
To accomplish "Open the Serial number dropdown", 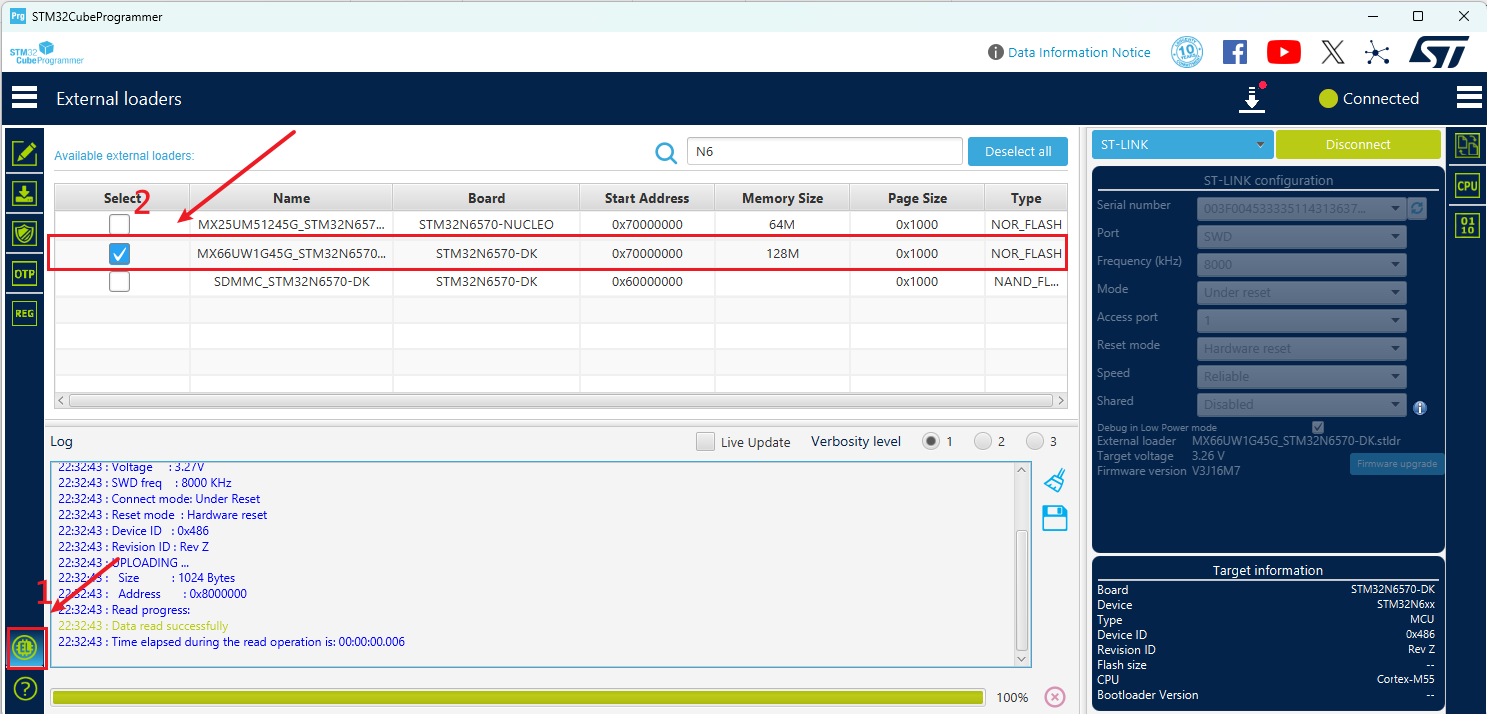I will pyautogui.click(x=1301, y=209).
